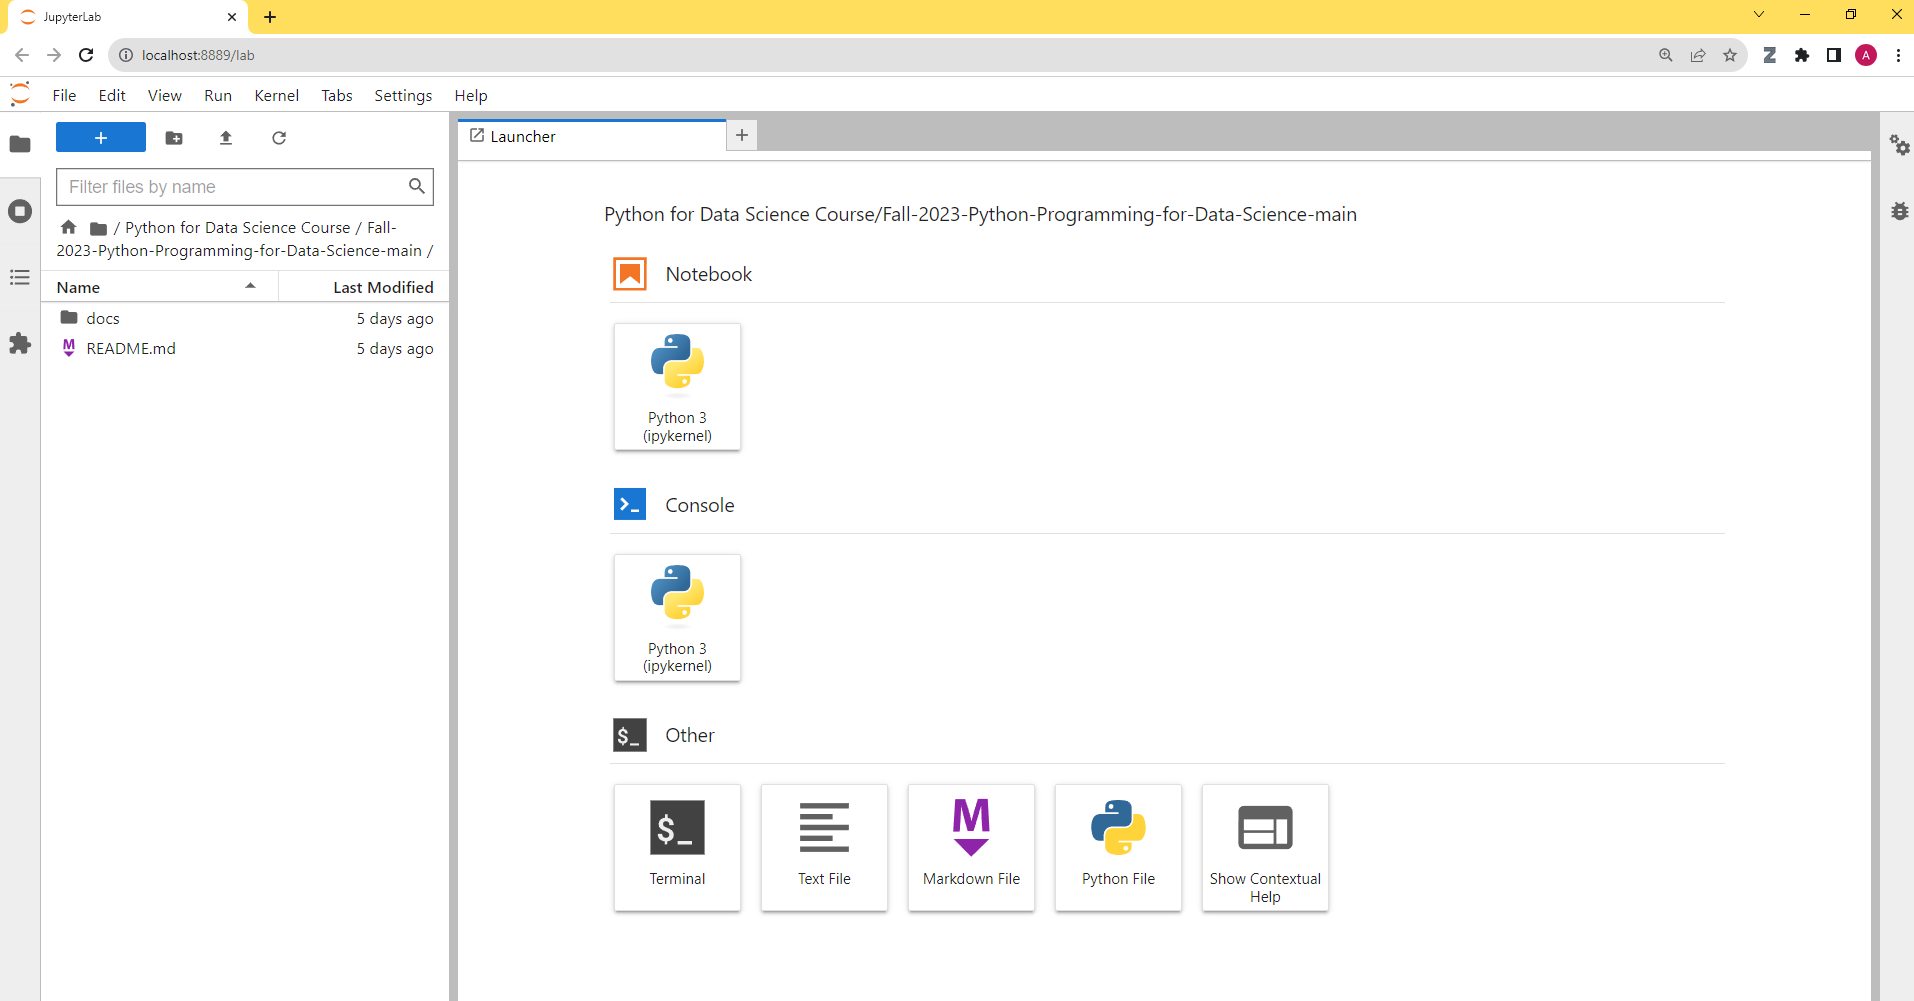Viewport: 1914px width, 1001px height.
Task: Create a new Markdown File
Action: pos(971,848)
